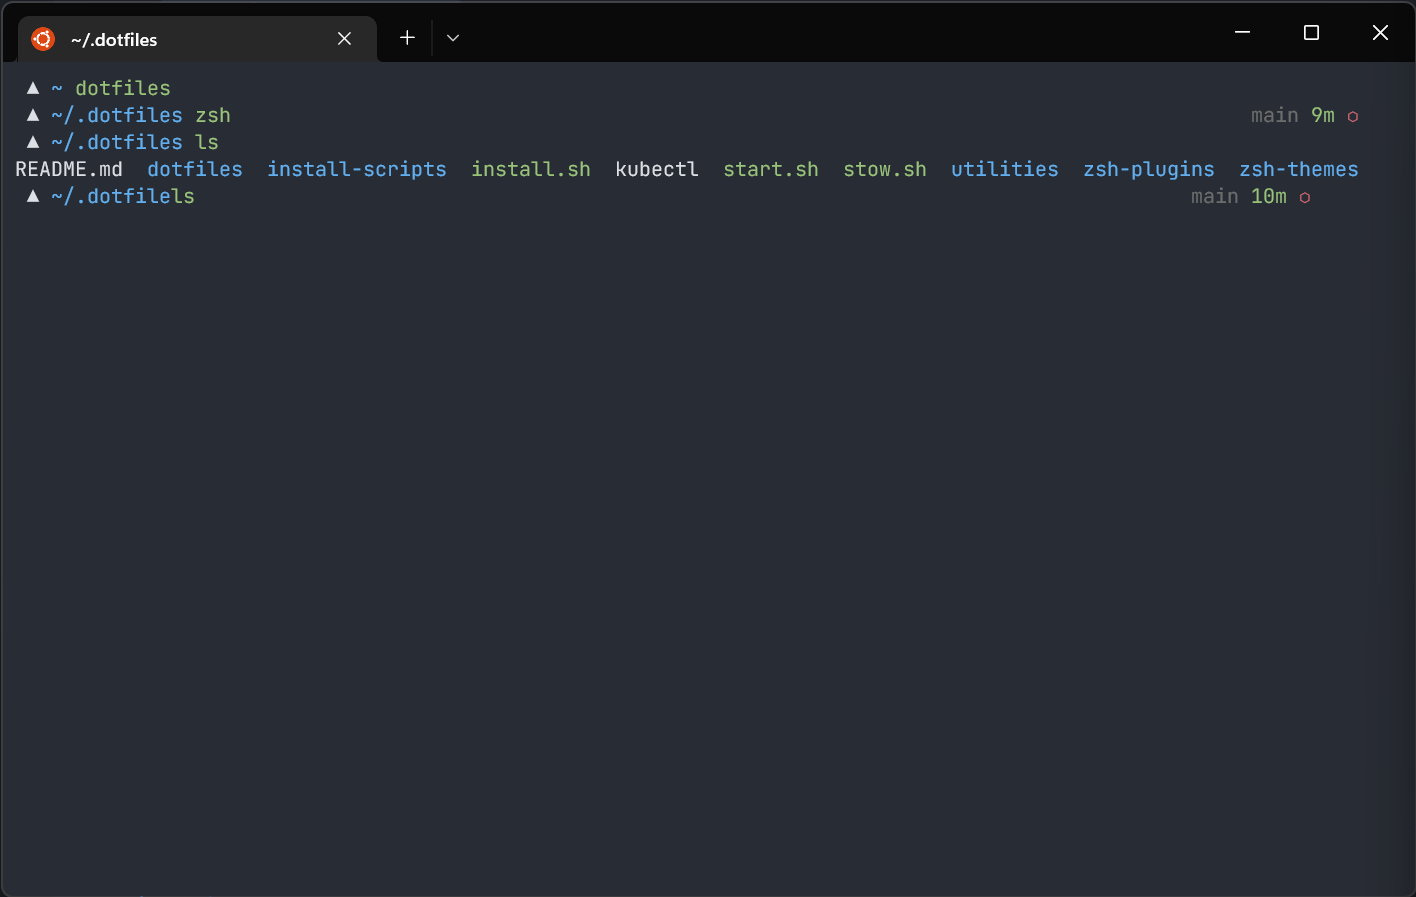This screenshot has width=1416, height=897.
Task: Click the red git status circle beside "9m"
Action: click(1353, 115)
